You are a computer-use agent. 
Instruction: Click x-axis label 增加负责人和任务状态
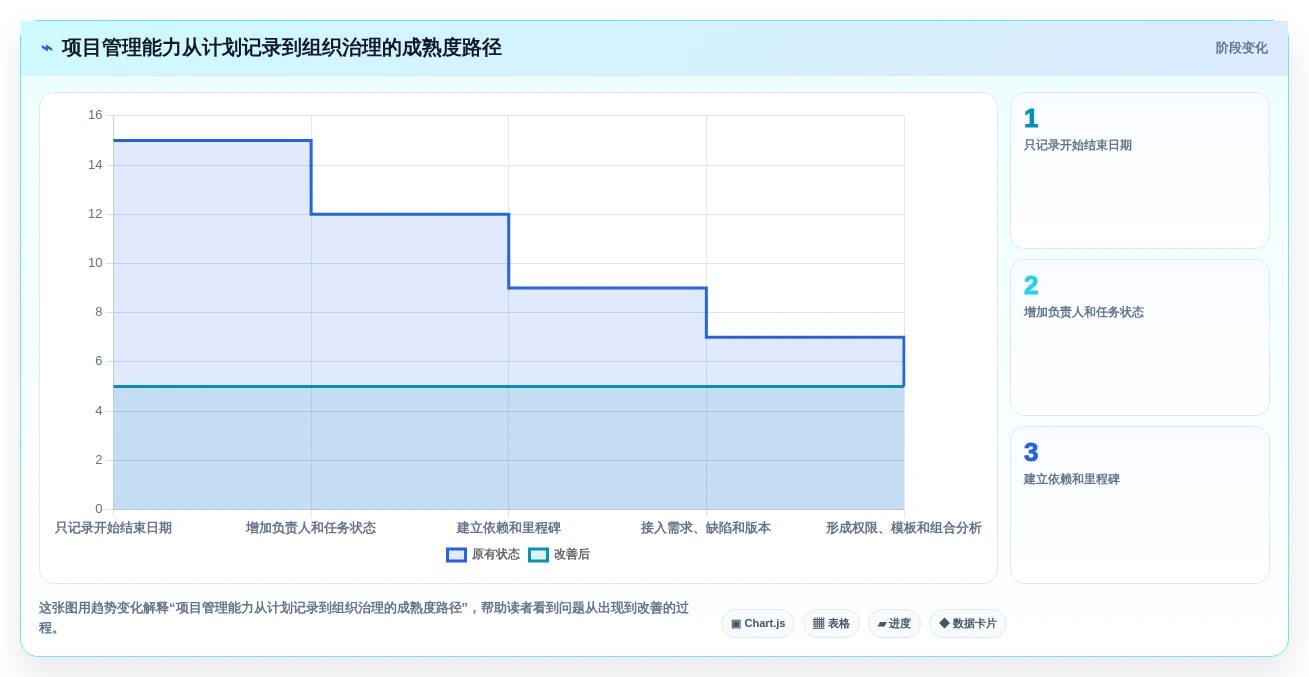[311, 528]
